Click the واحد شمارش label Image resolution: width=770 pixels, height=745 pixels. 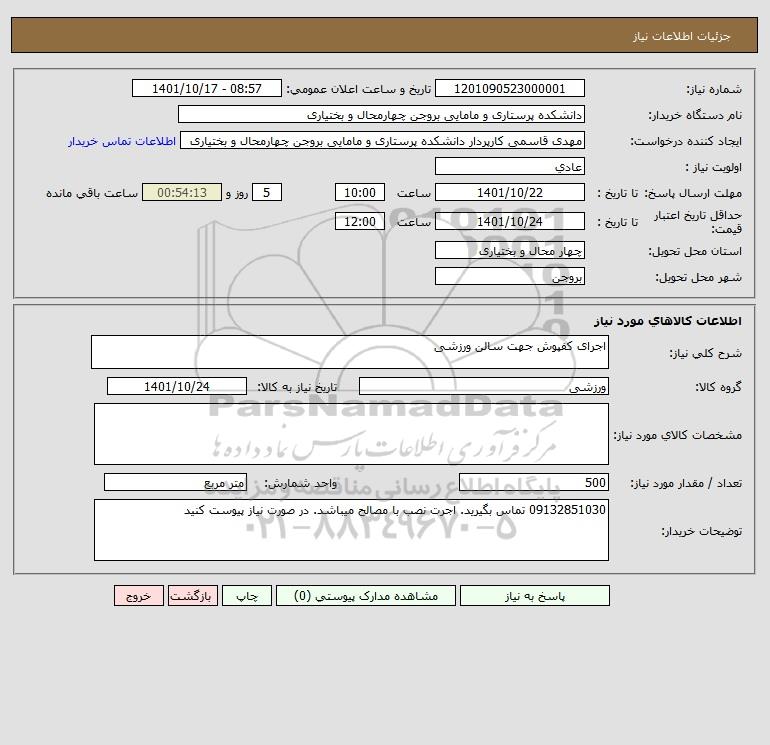tap(301, 484)
